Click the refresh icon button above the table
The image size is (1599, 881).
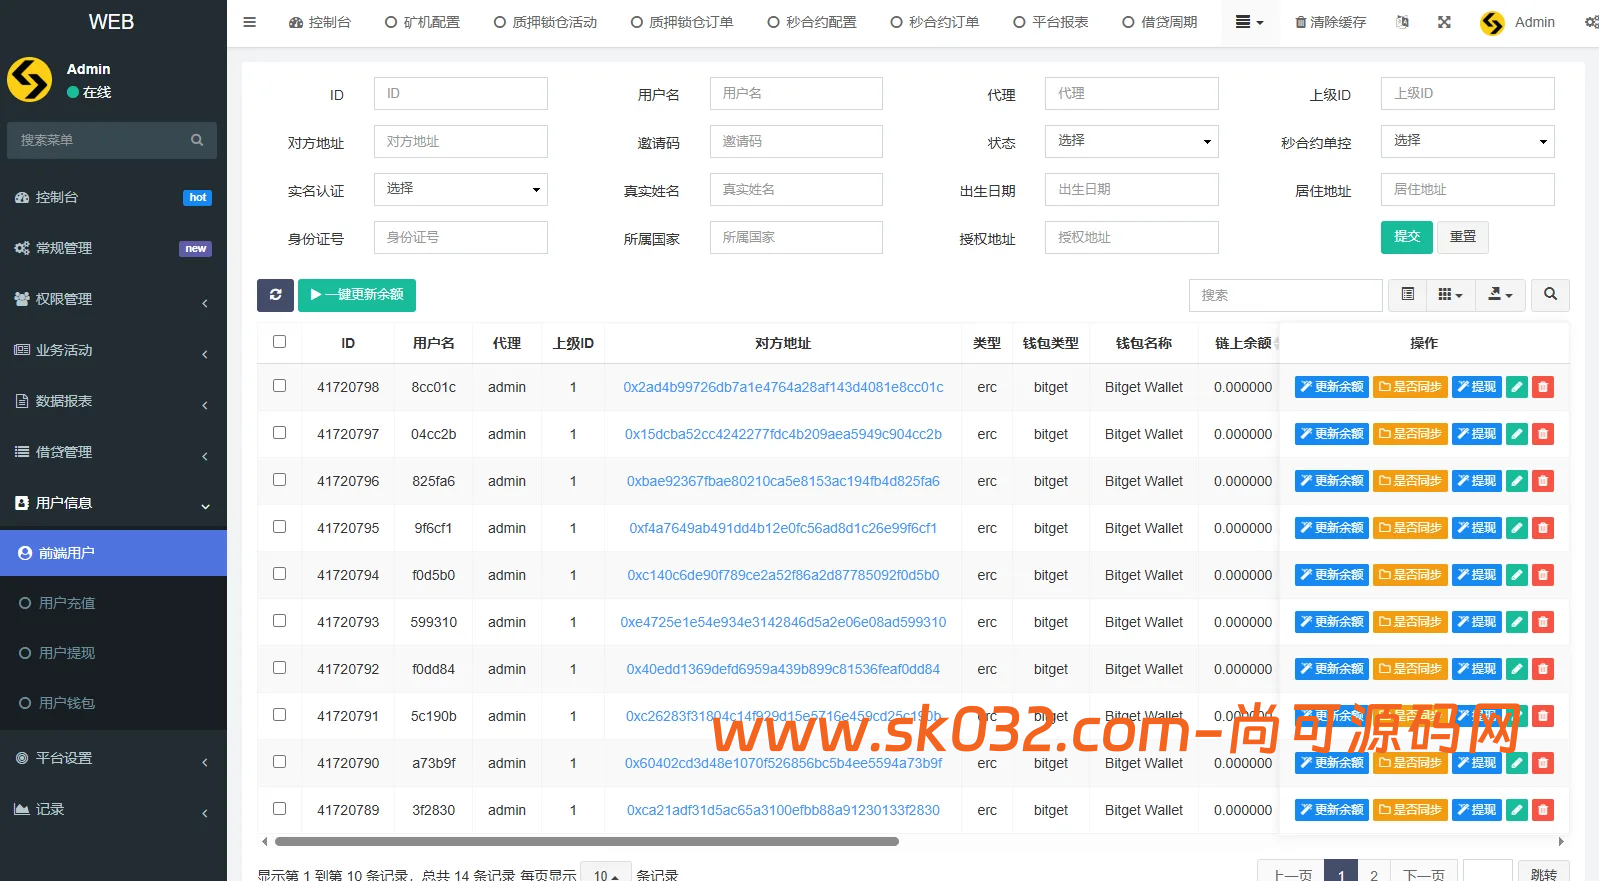tap(275, 295)
